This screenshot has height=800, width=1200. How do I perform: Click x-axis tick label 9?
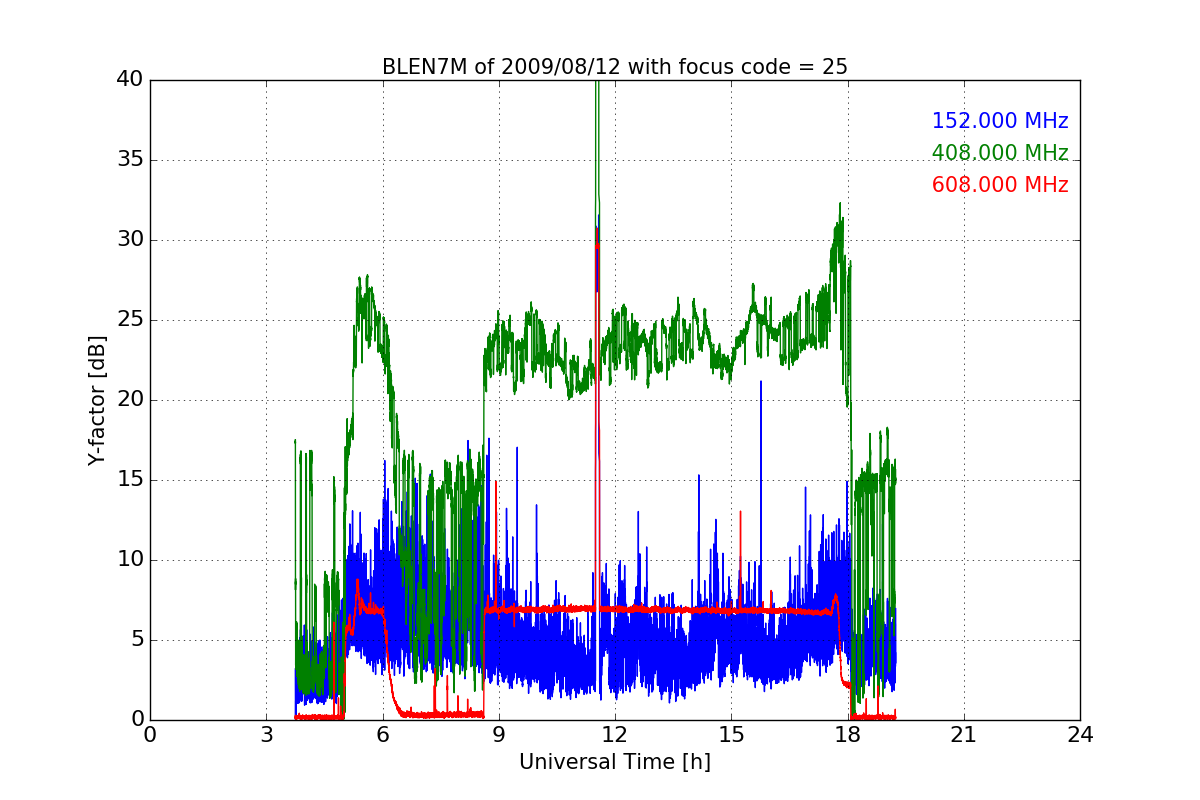(x=499, y=734)
